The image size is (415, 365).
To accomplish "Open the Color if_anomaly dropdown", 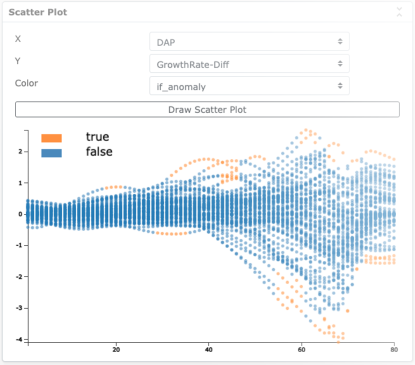I will click(249, 86).
